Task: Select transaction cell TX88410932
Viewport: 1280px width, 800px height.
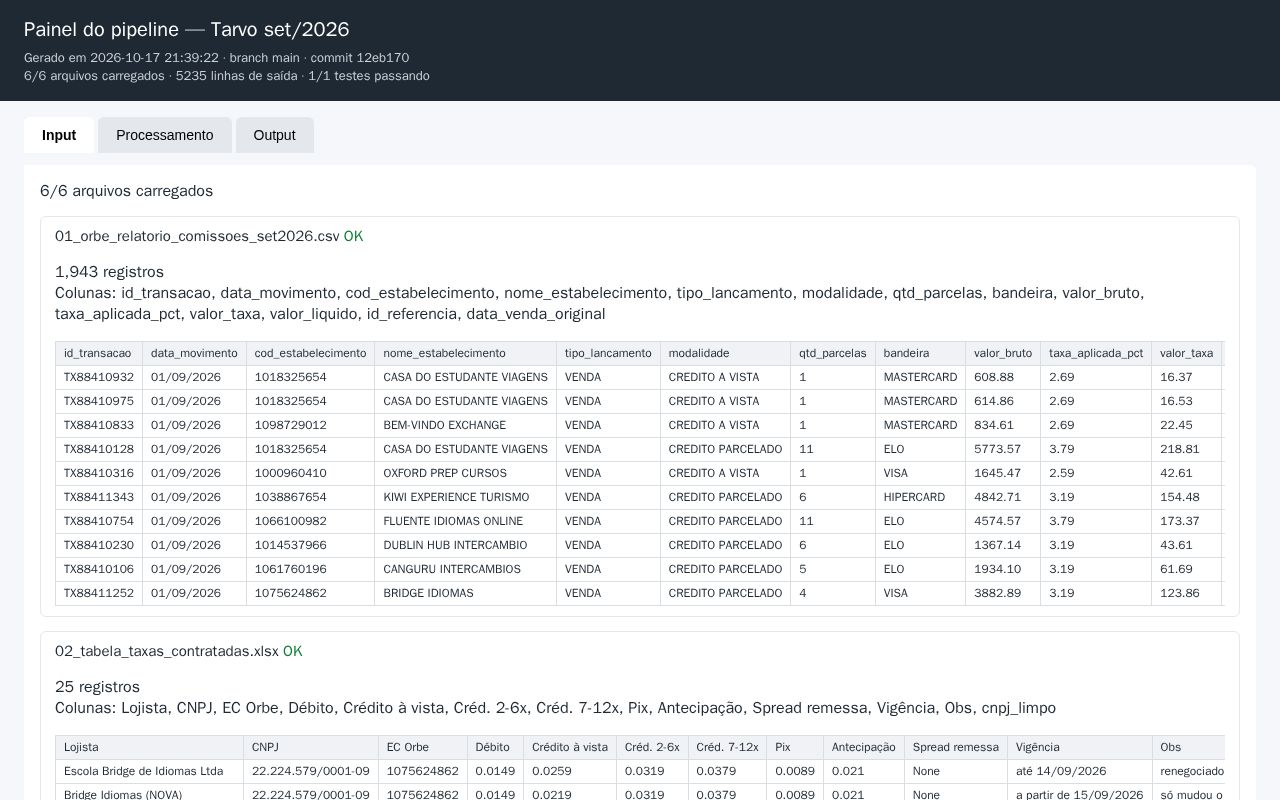Action: pos(99,378)
